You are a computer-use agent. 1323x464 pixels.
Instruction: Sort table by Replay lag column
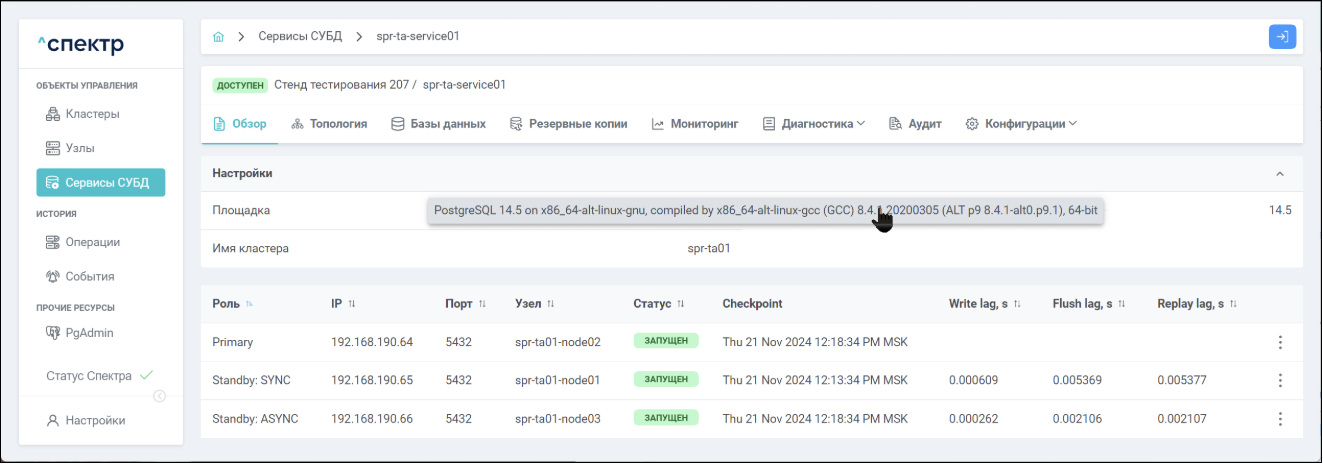[1233, 304]
